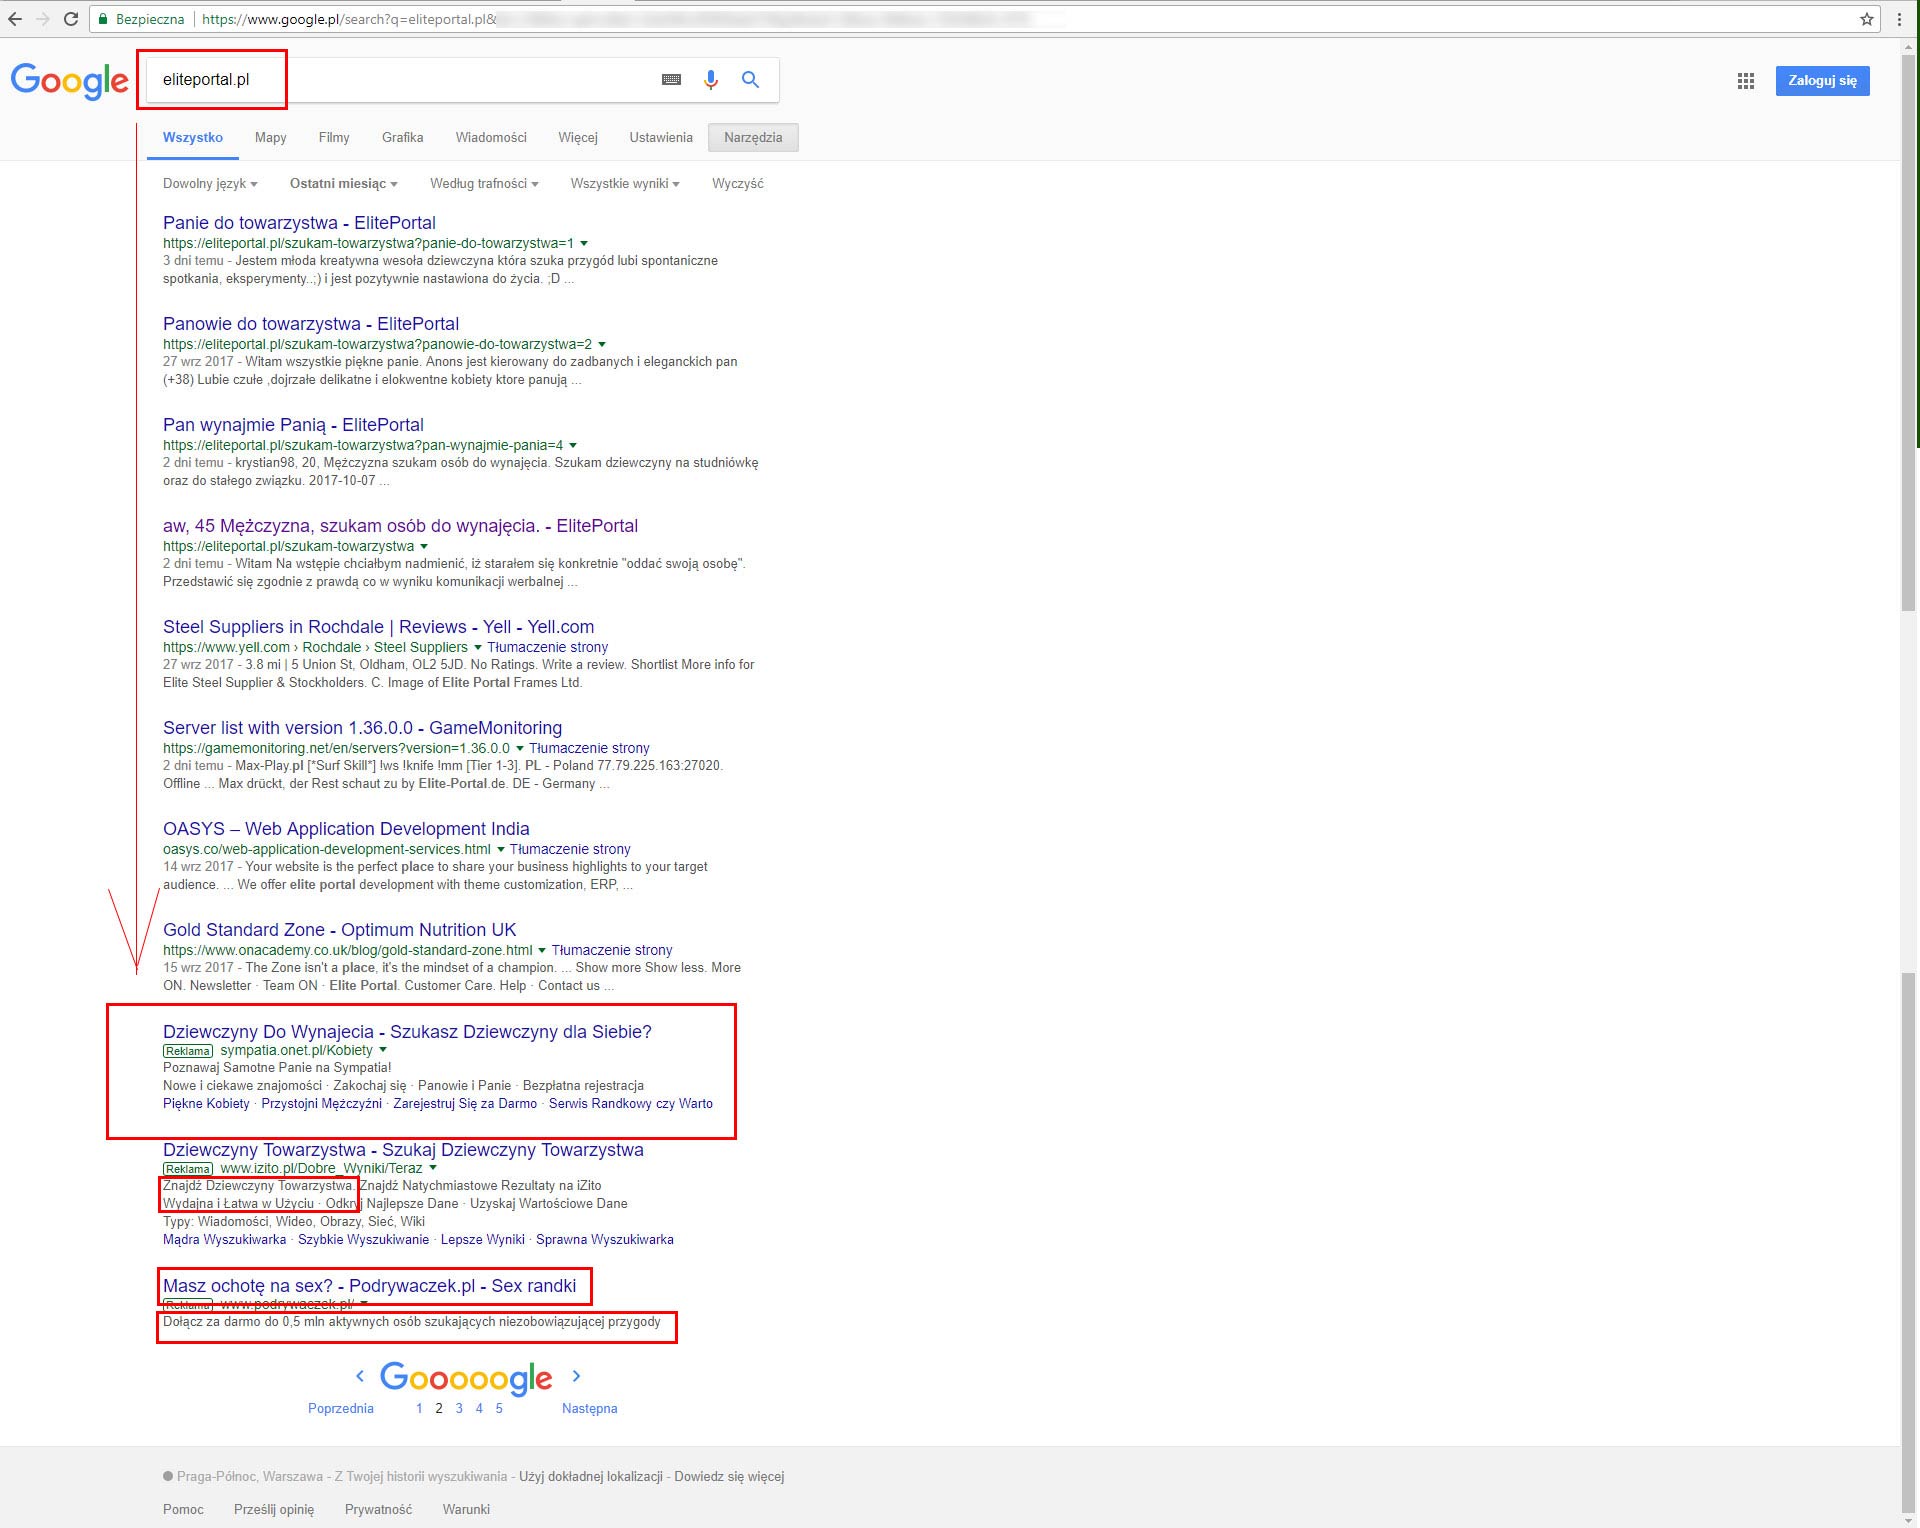
Task: Click the browser back arrow
Action: click(14, 19)
